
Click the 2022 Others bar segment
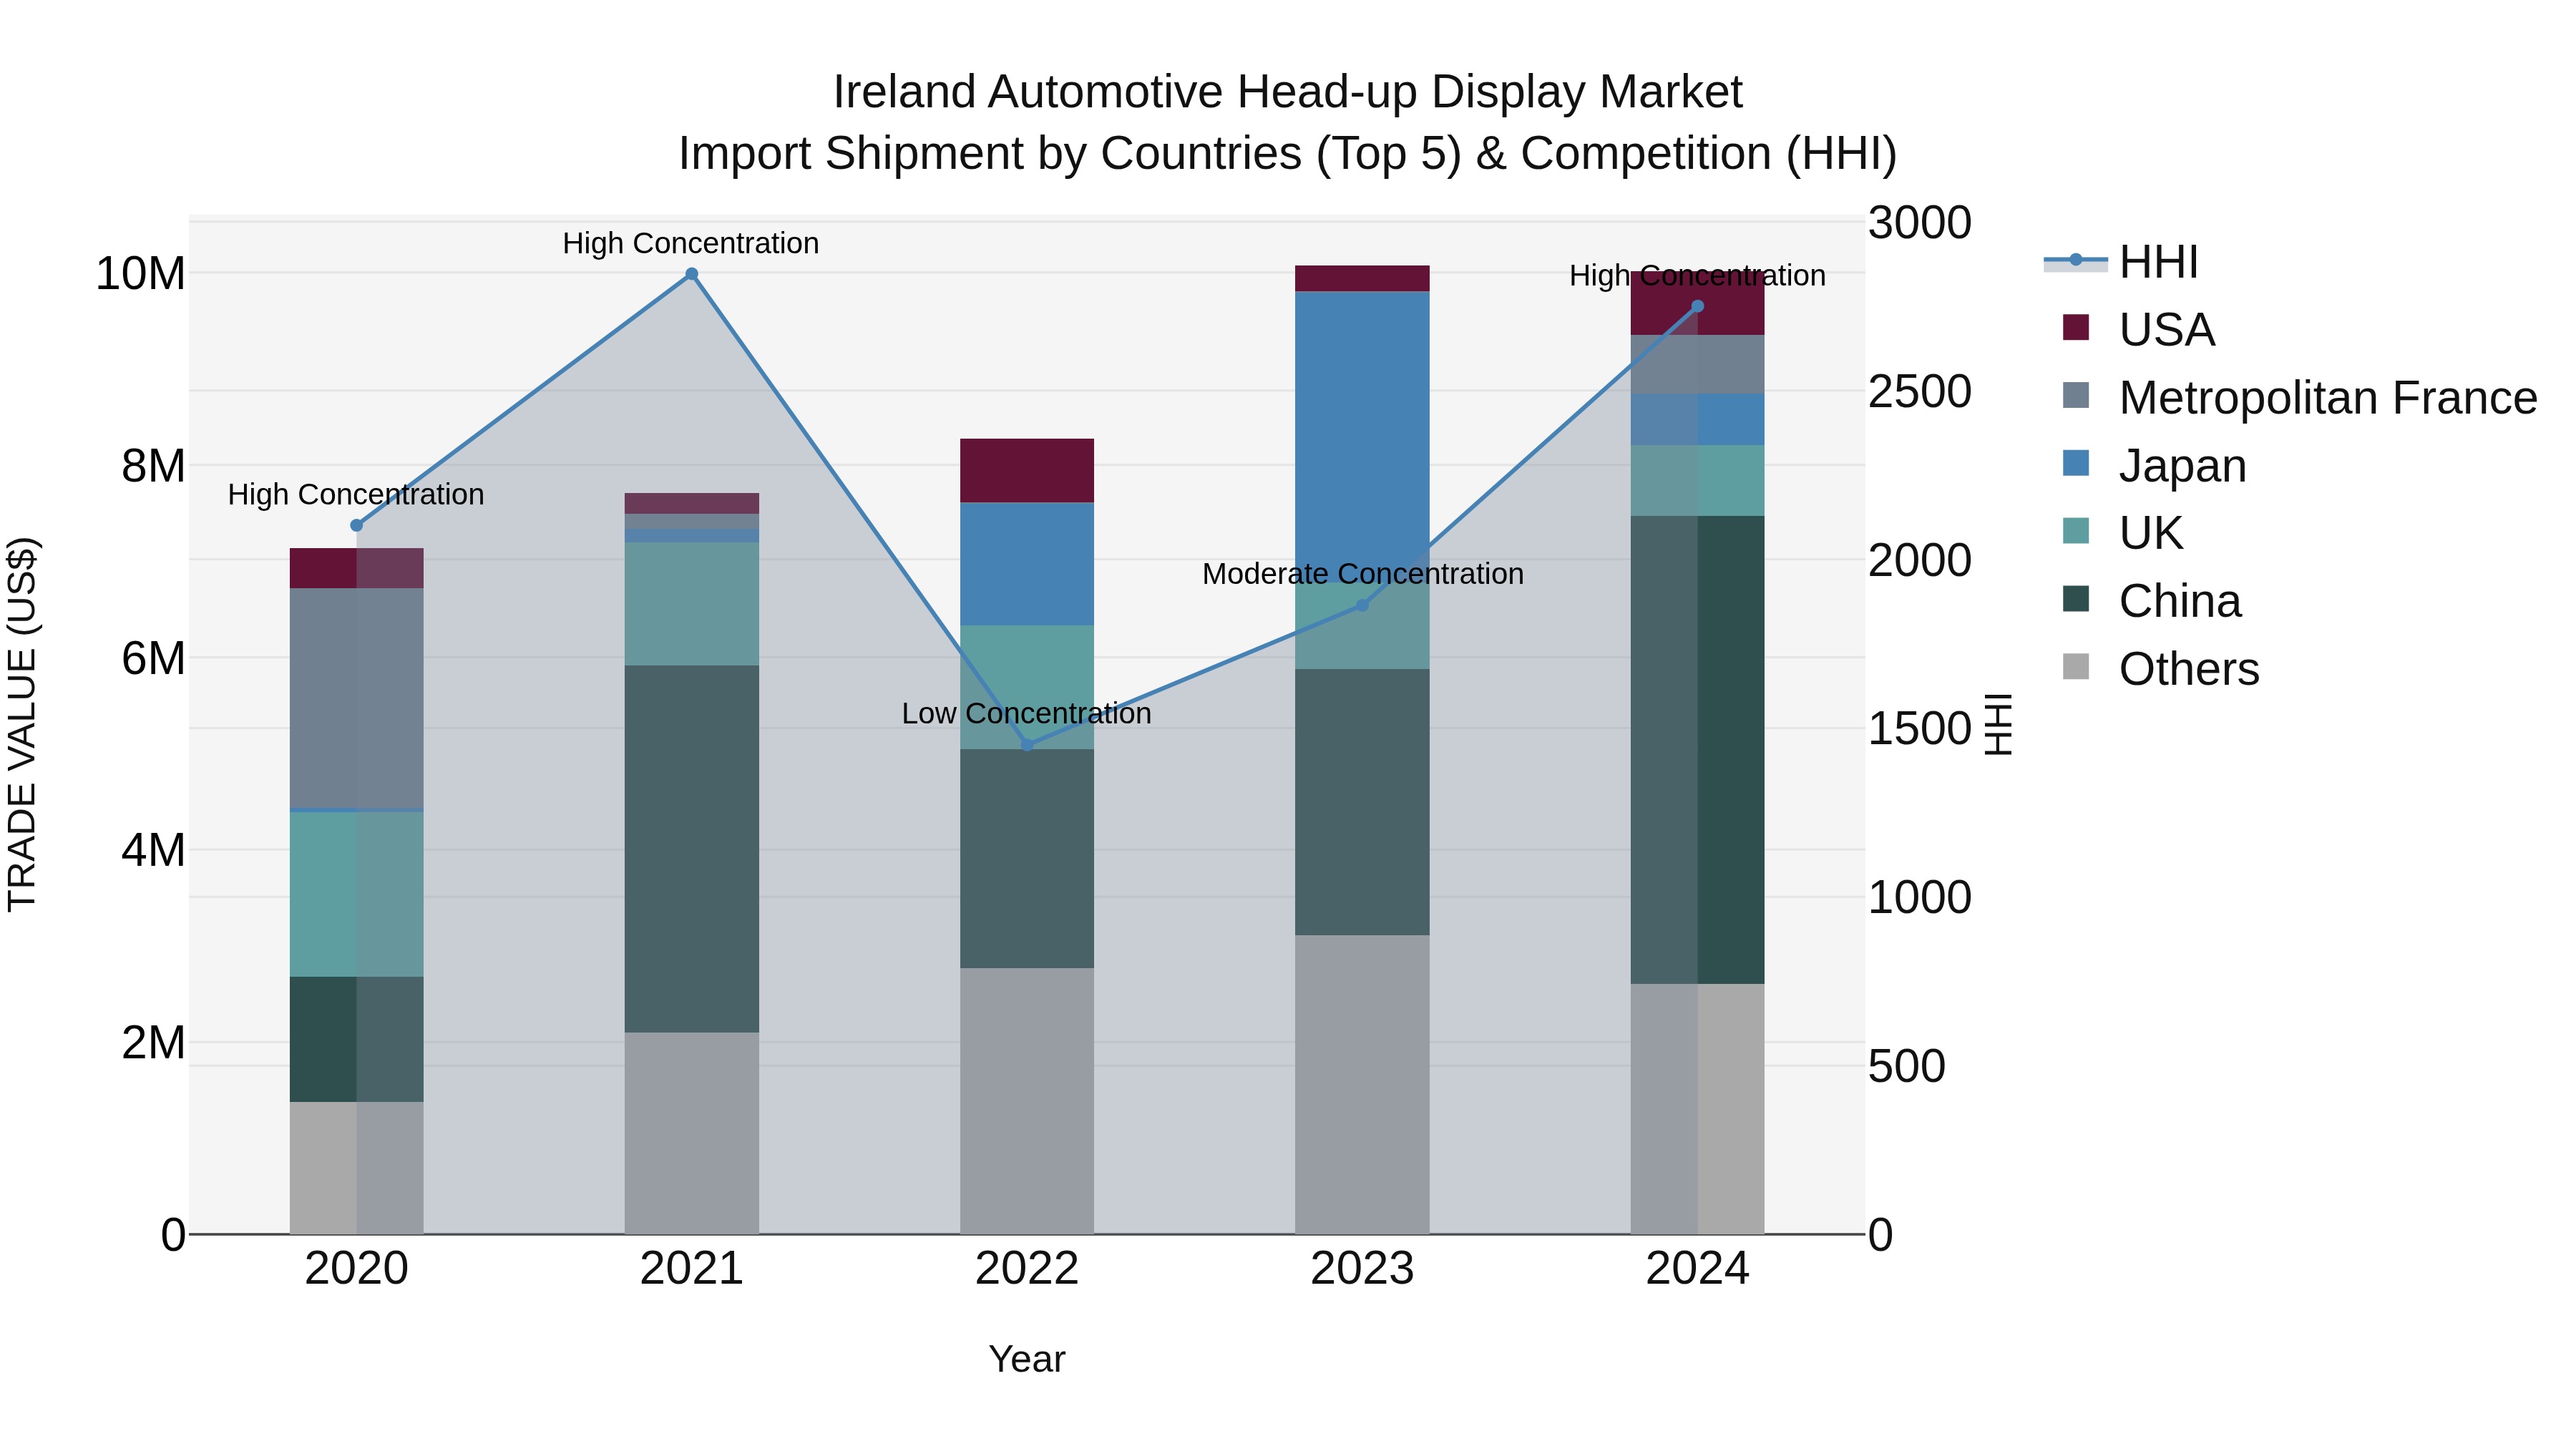[1027, 1101]
